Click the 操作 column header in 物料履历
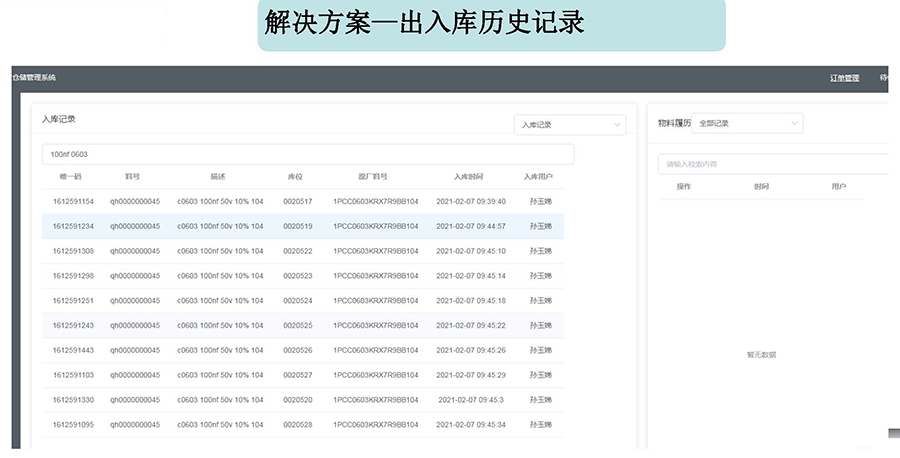 tap(684, 187)
